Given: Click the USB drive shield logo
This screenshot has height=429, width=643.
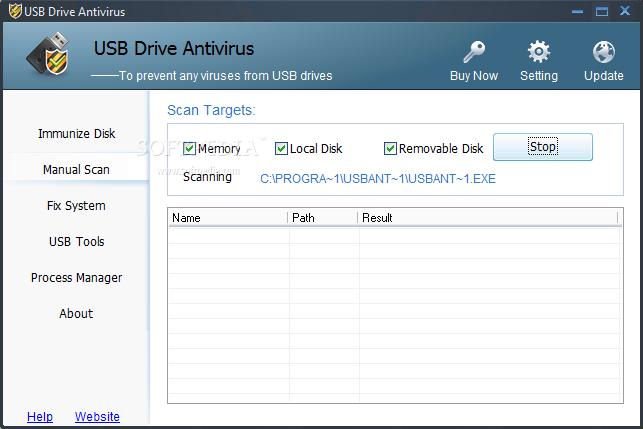Looking at the screenshot, I should coord(48,54).
